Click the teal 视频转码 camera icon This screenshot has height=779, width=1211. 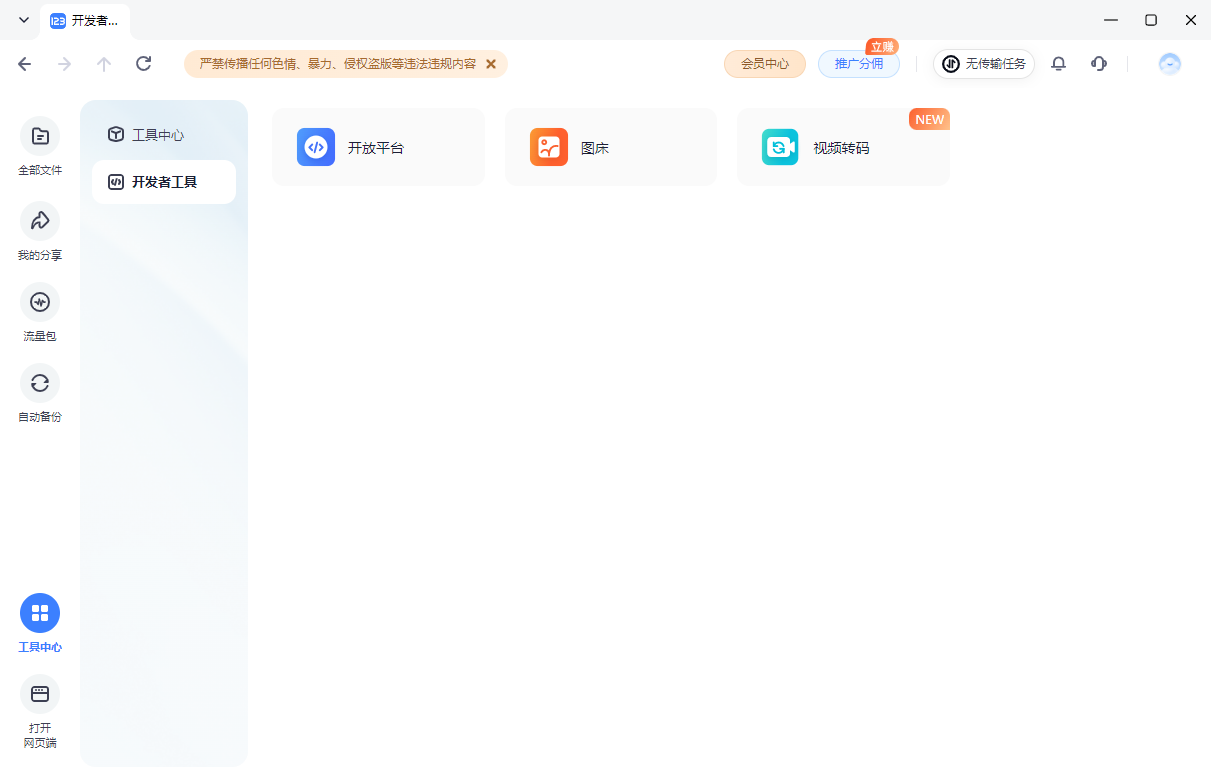pos(780,147)
